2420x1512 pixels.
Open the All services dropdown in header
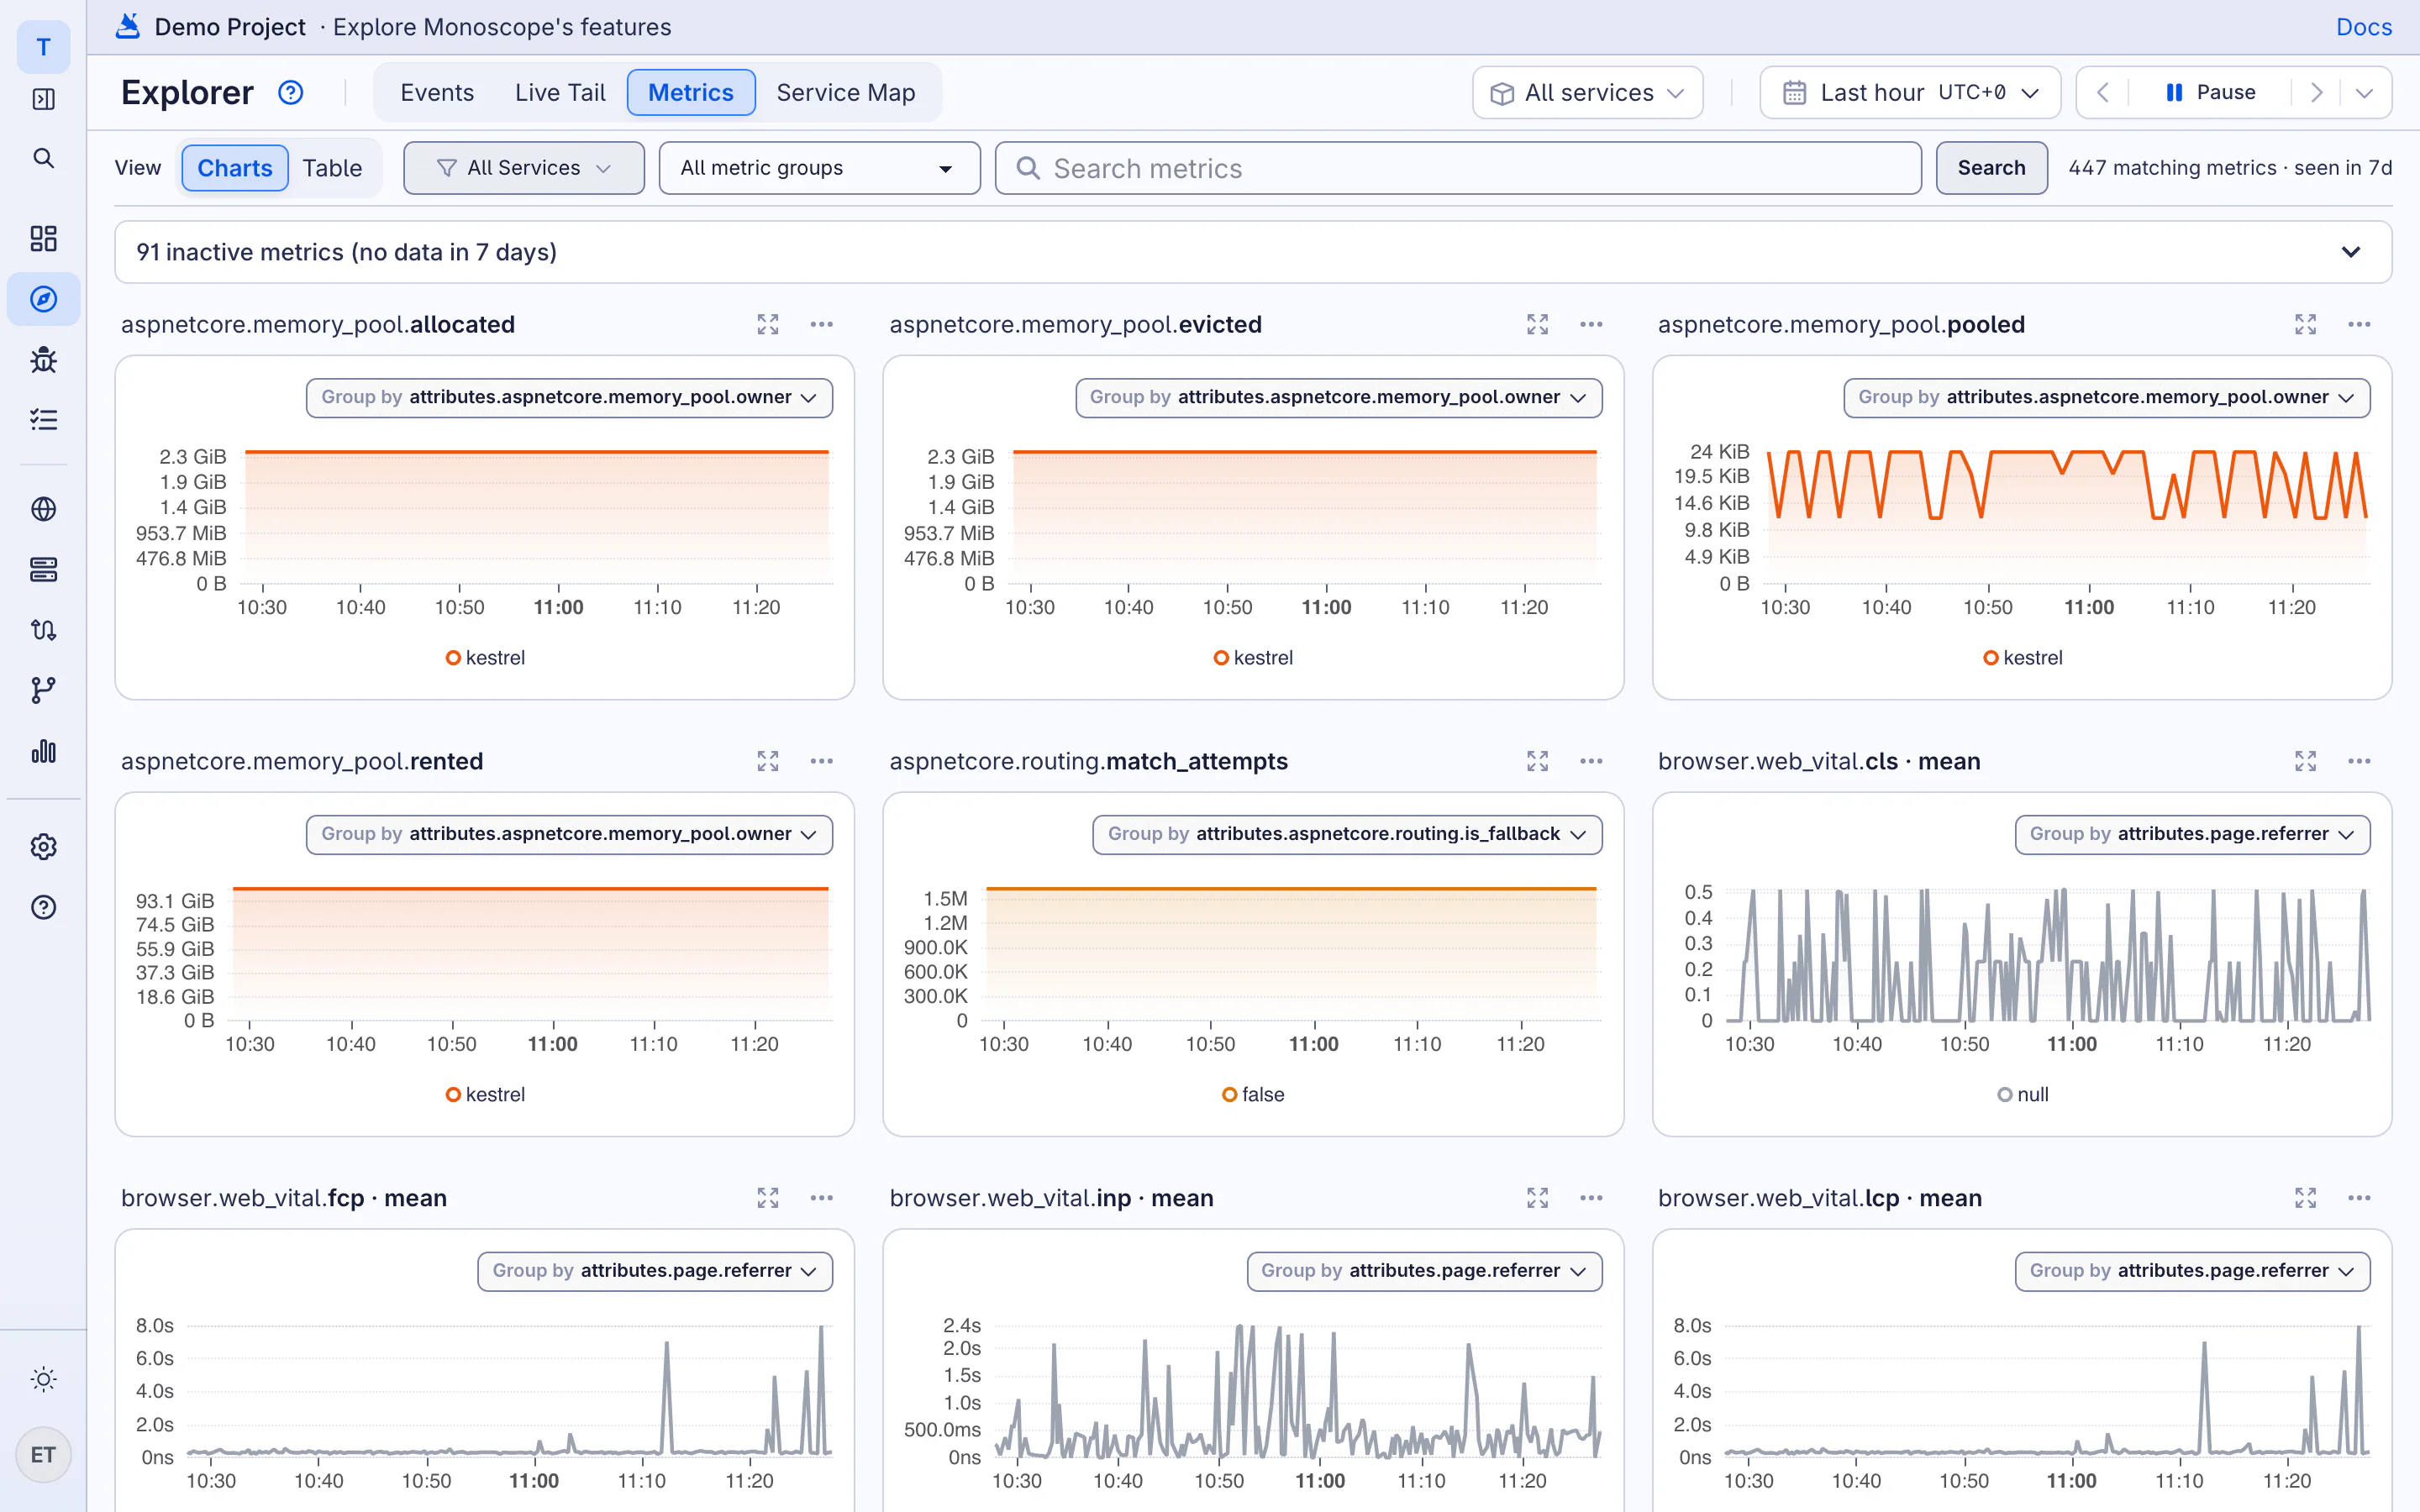tap(1587, 93)
